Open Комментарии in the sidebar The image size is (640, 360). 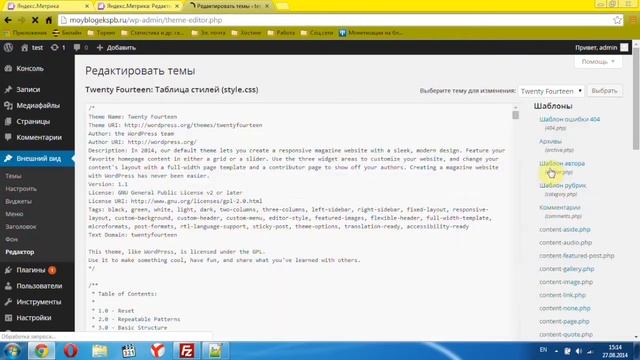click(39, 137)
